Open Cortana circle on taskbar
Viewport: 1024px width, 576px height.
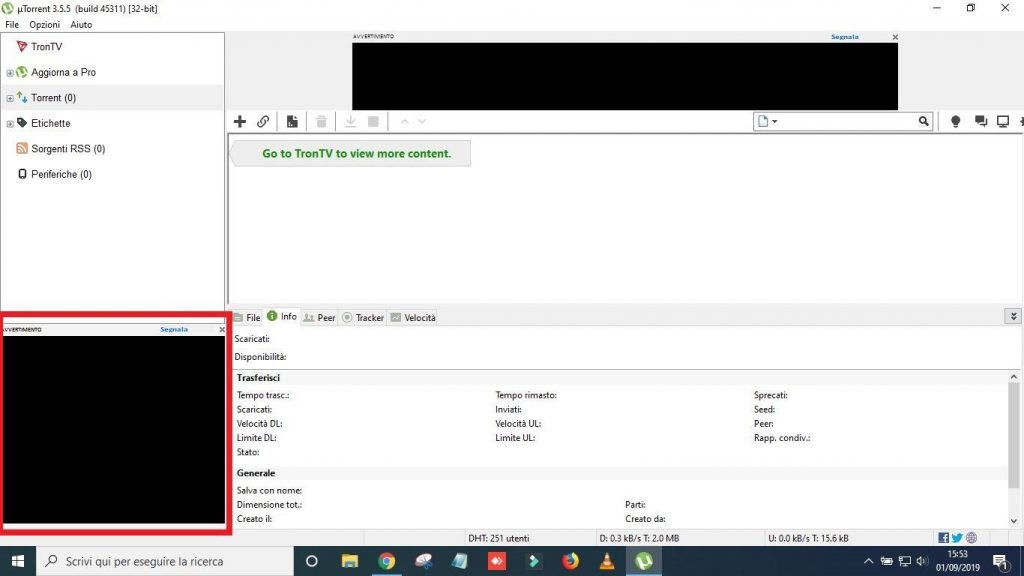[x=312, y=561]
